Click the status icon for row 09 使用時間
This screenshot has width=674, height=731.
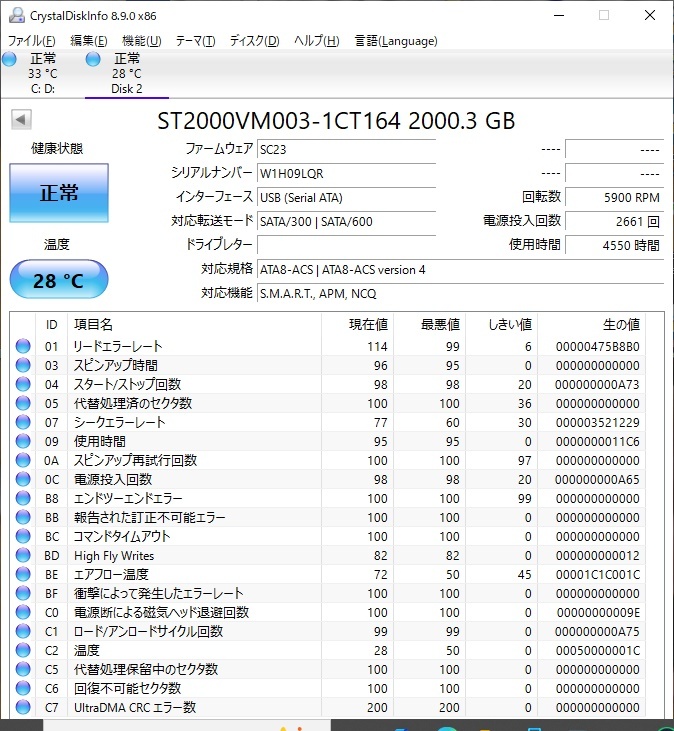pos(23,441)
